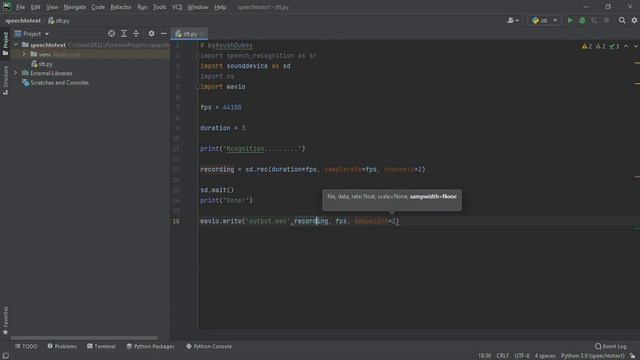Click the Debug bug icon
This screenshot has height=360, width=640.
point(582,20)
